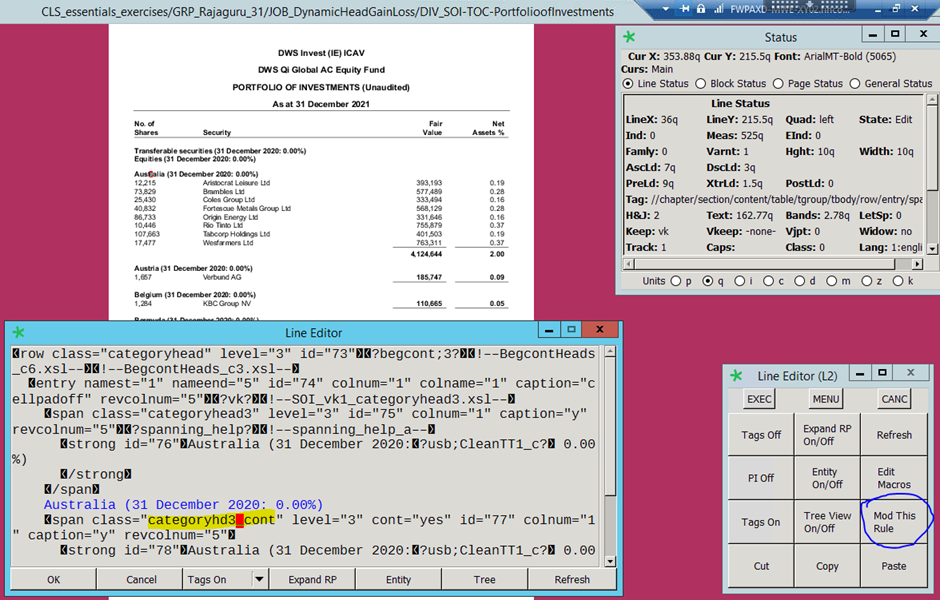Click Mod This Rule button
Viewport: 940px width, 600px height.
point(894,522)
